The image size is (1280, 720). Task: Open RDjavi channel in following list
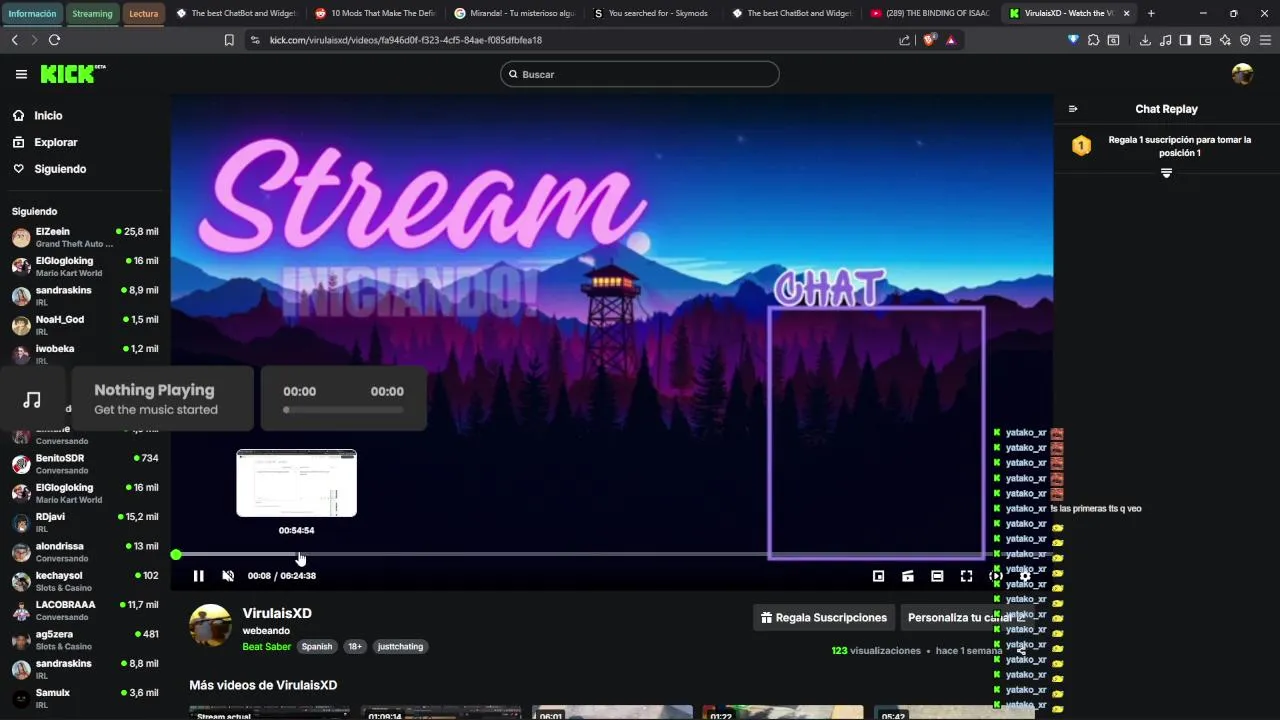point(85,522)
